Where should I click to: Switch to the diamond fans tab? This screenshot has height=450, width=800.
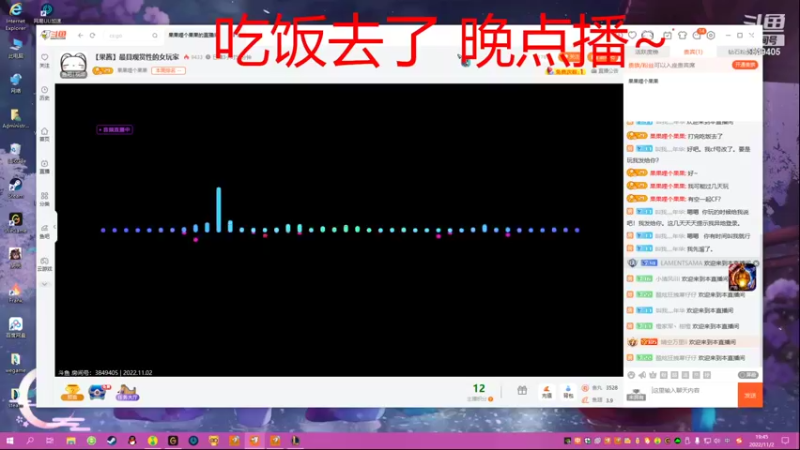point(740,52)
